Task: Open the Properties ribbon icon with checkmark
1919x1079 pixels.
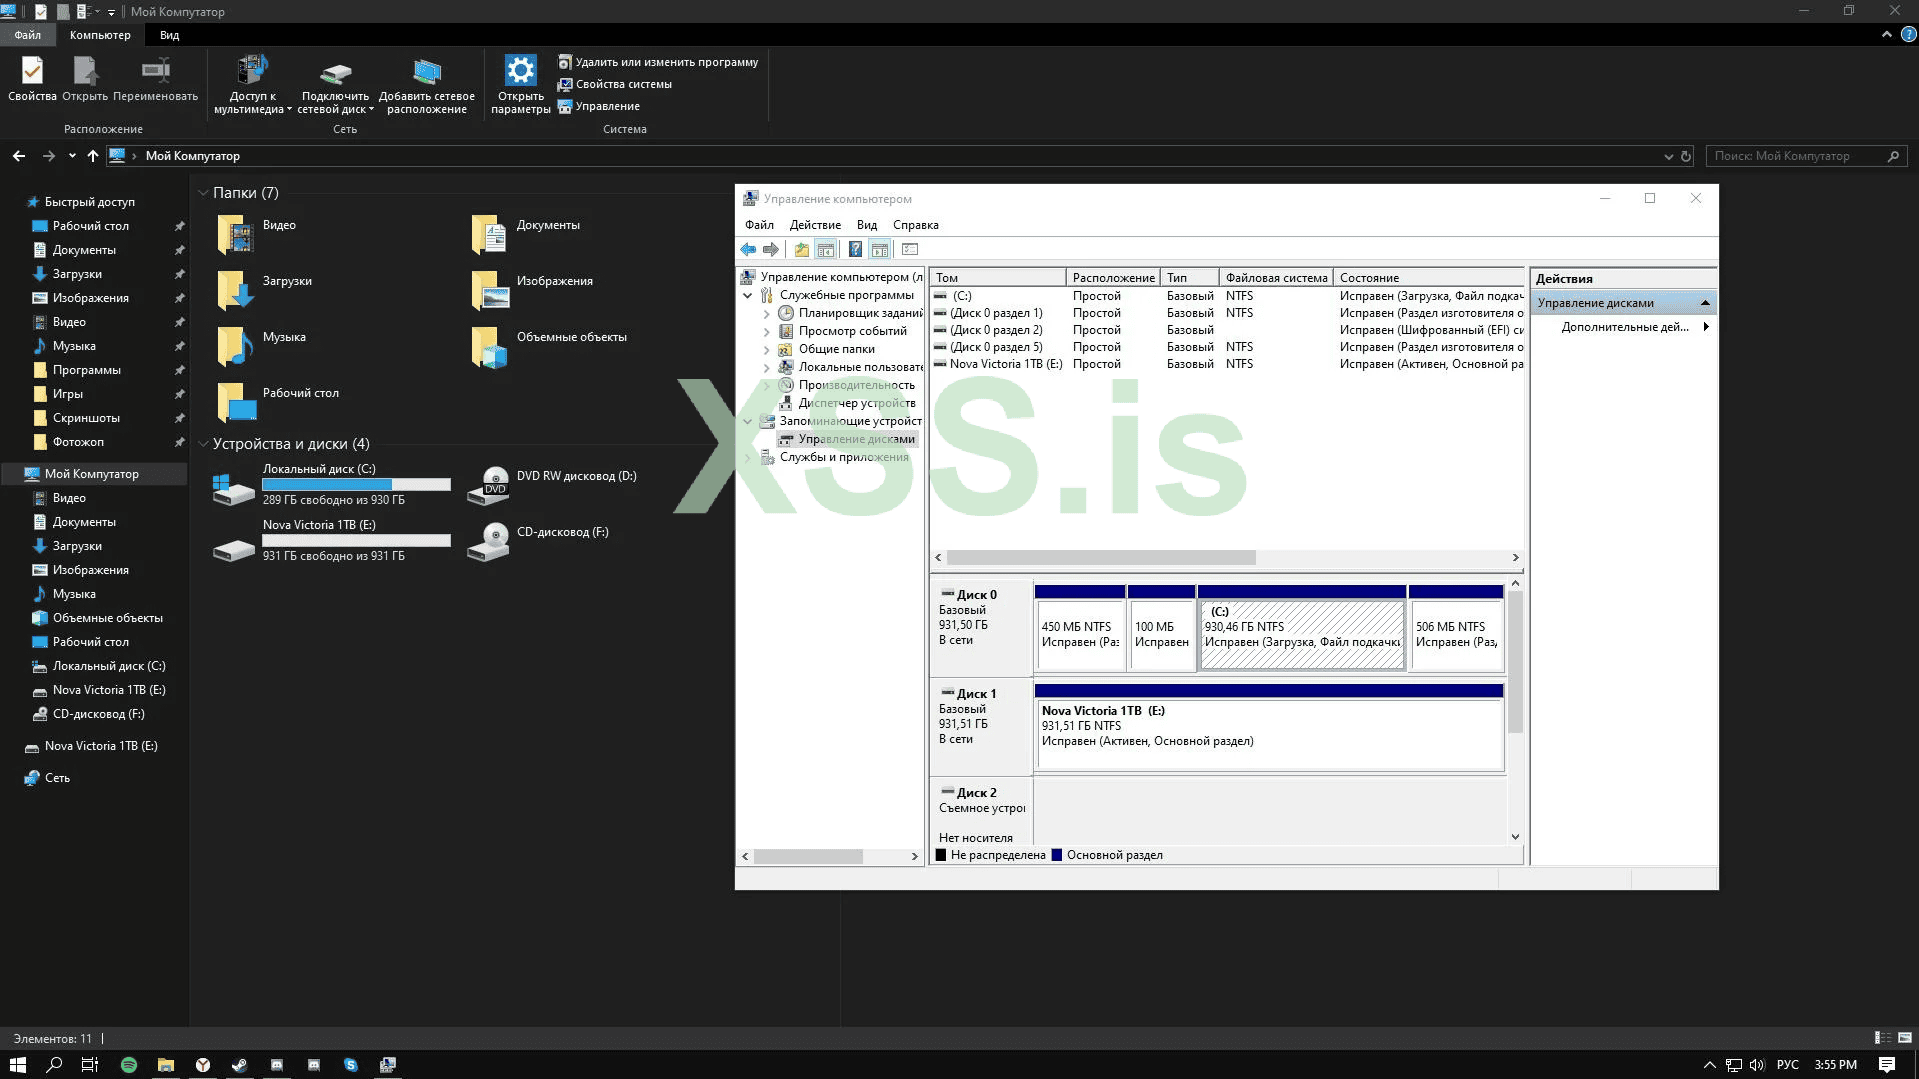Action: 32,72
